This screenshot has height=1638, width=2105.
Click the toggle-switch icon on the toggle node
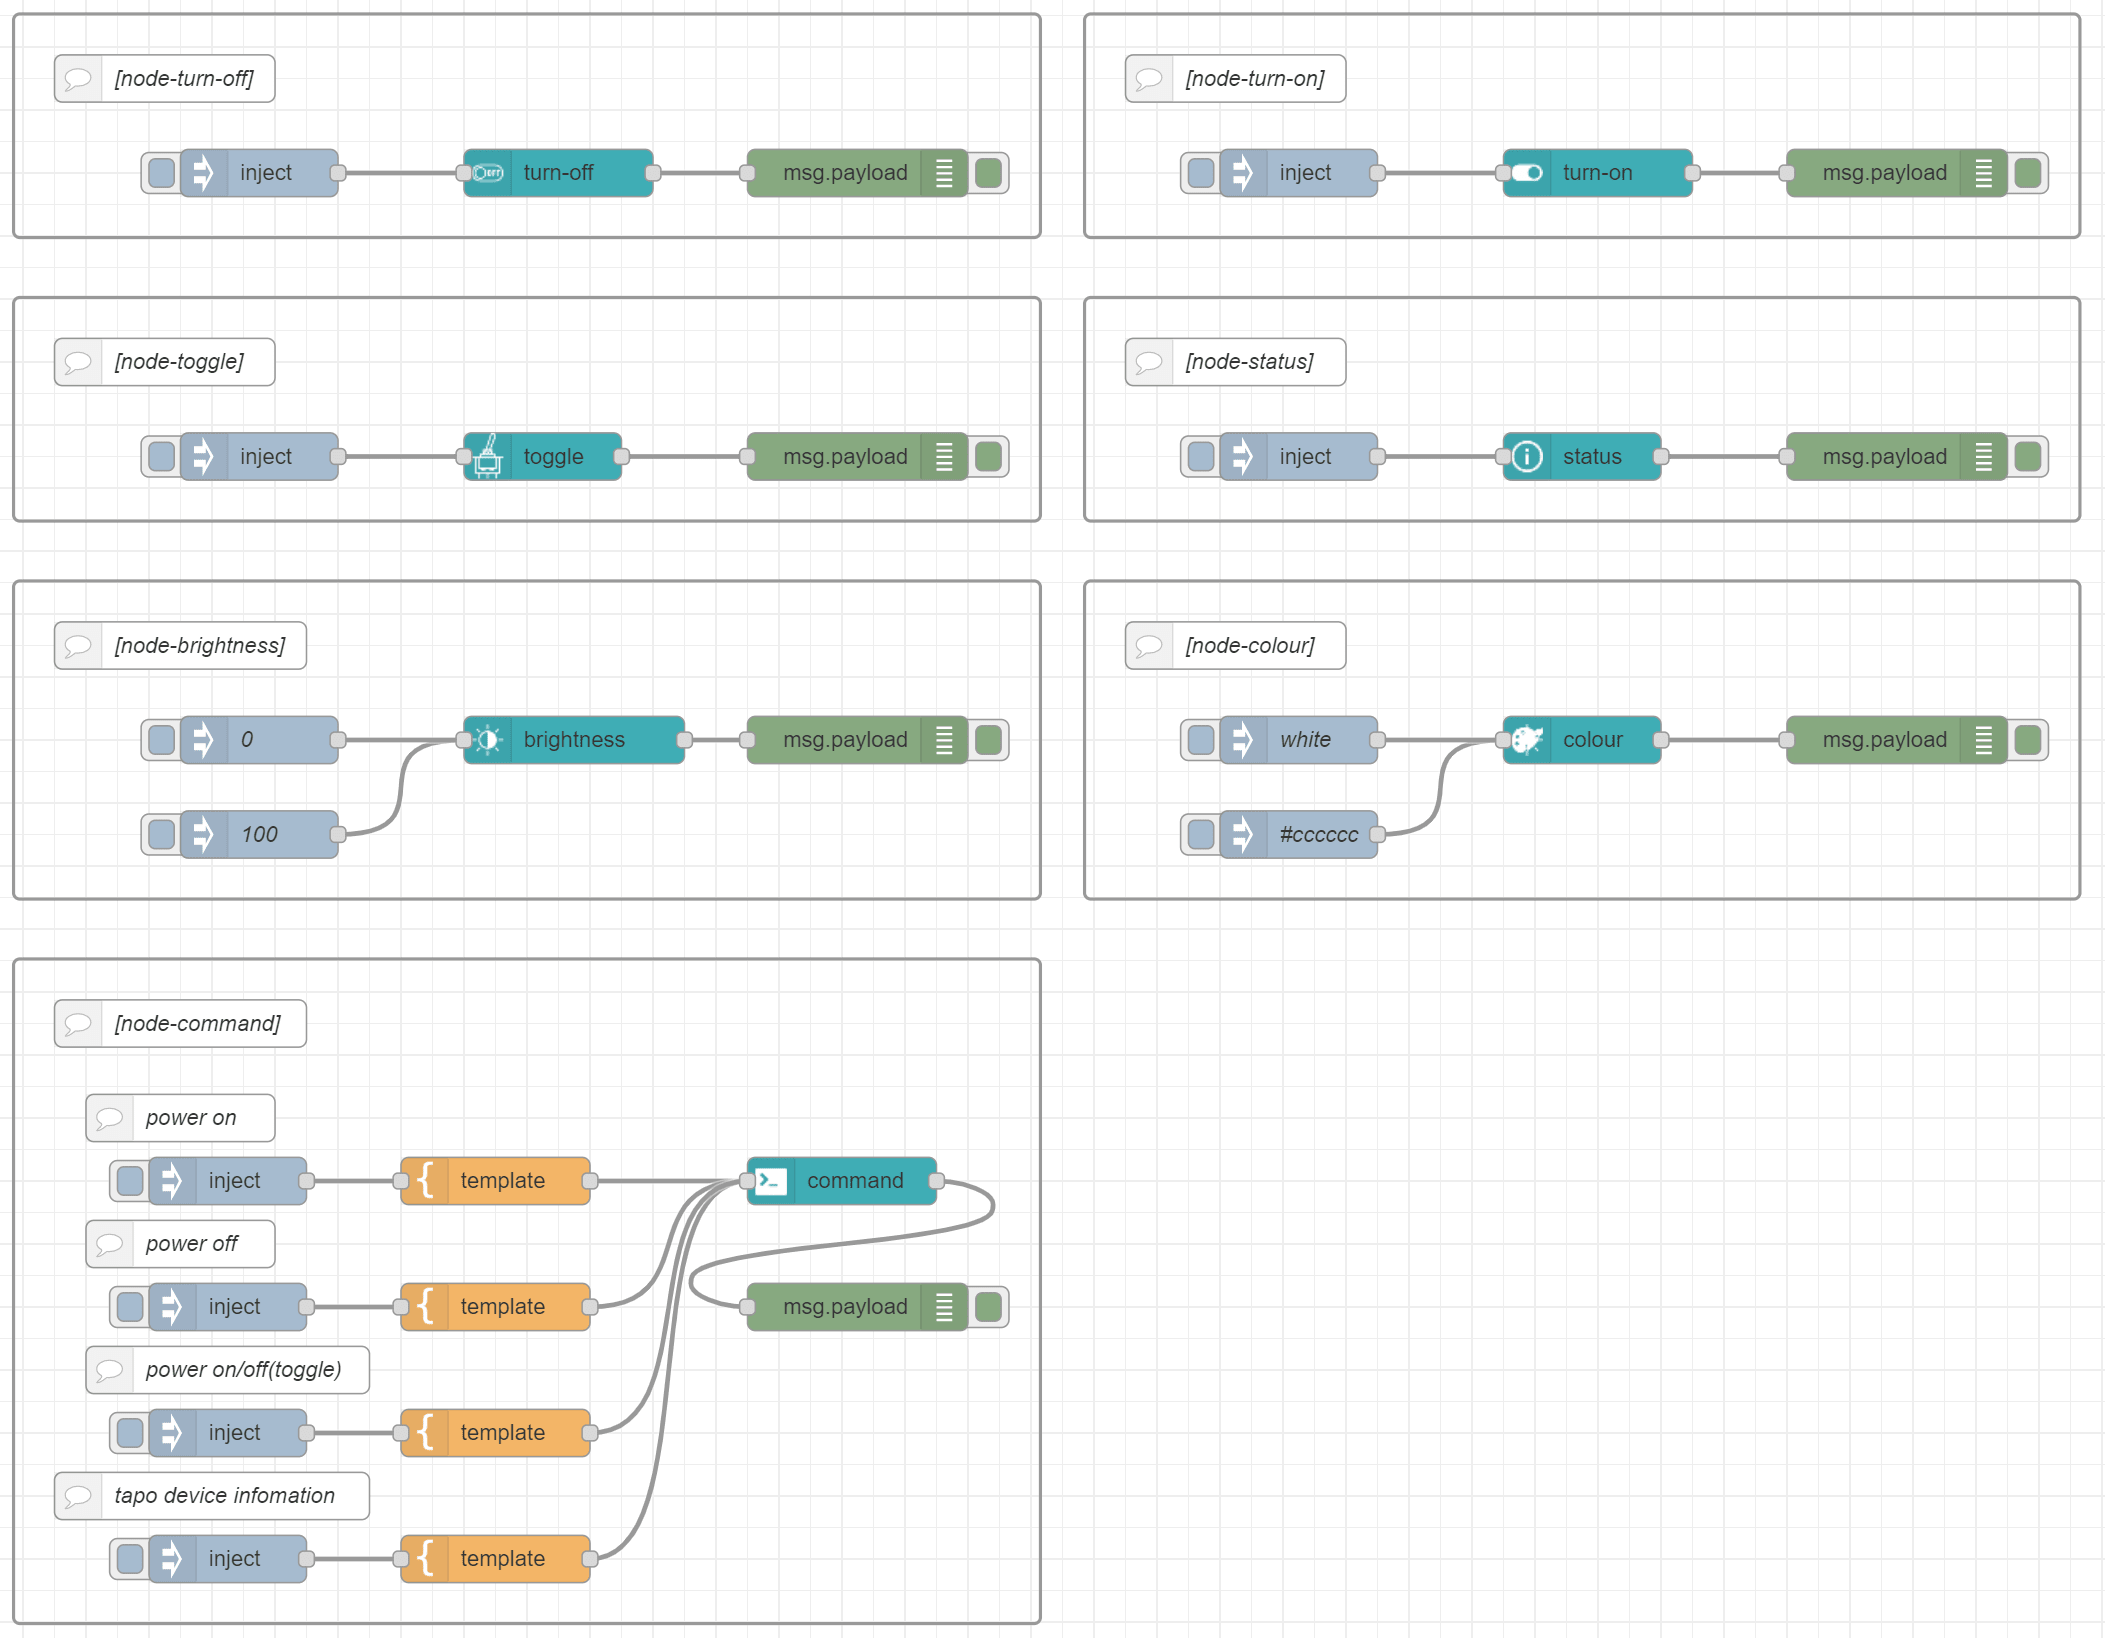tap(487, 456)
